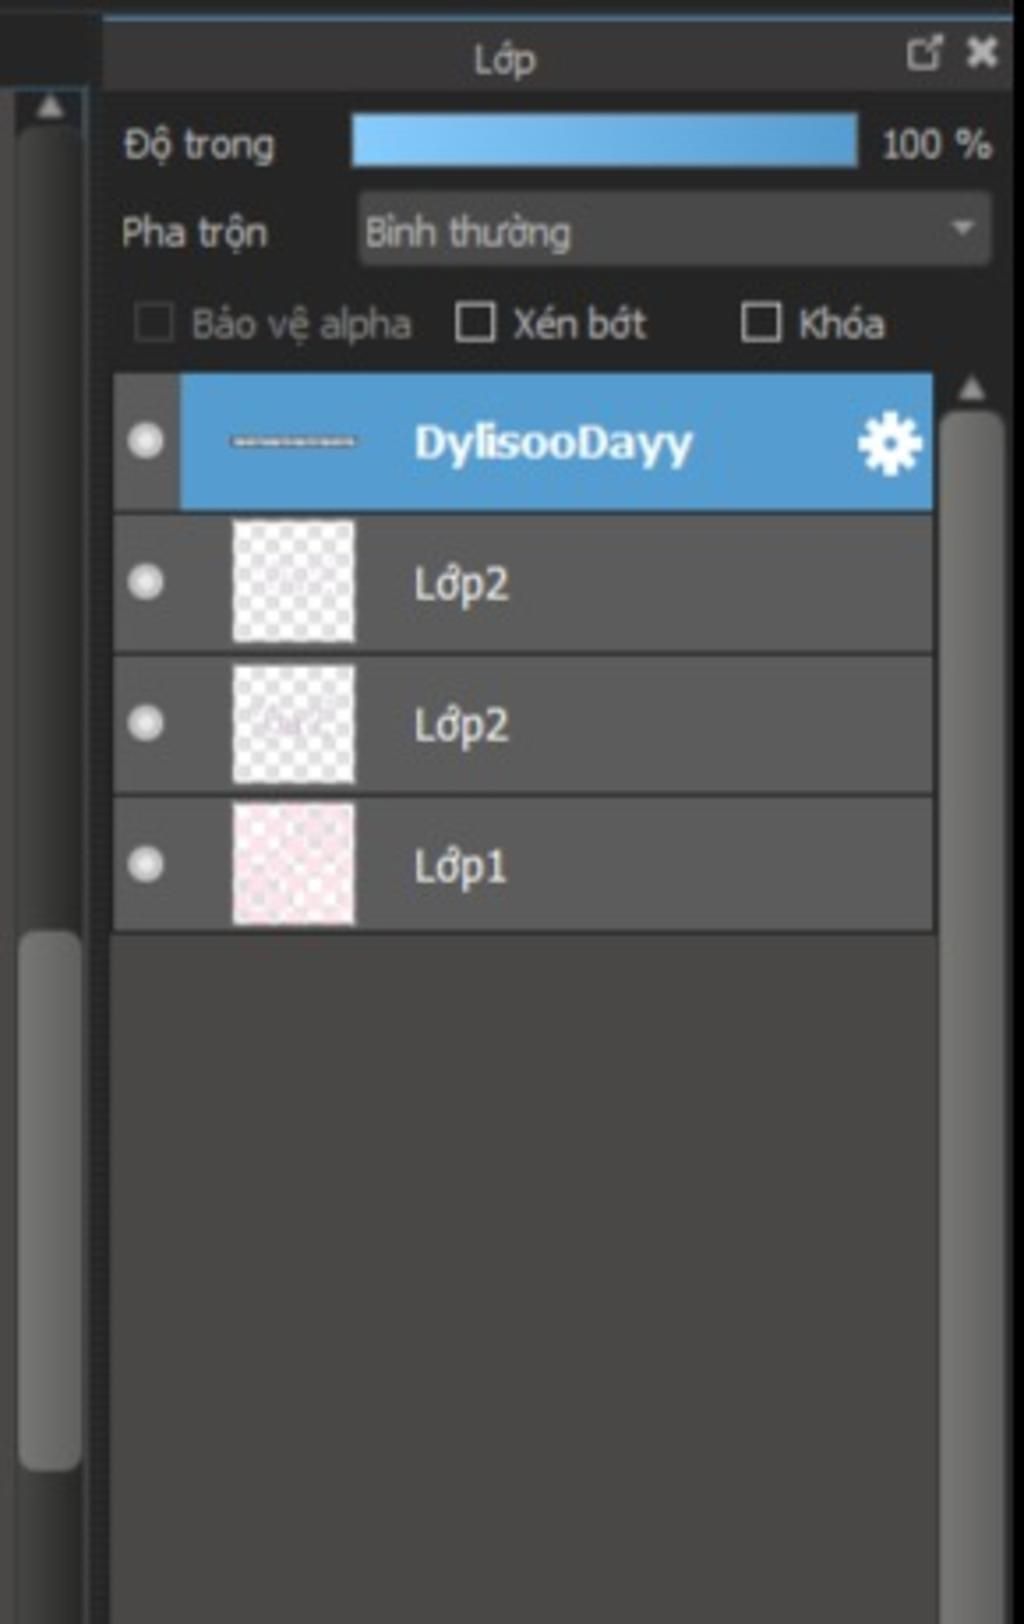Image resolution: width=1024 pixels, height=1624 pixels.
Task: Toggle visibility of the upper Lớp2 layer
Action: (146, 582)
